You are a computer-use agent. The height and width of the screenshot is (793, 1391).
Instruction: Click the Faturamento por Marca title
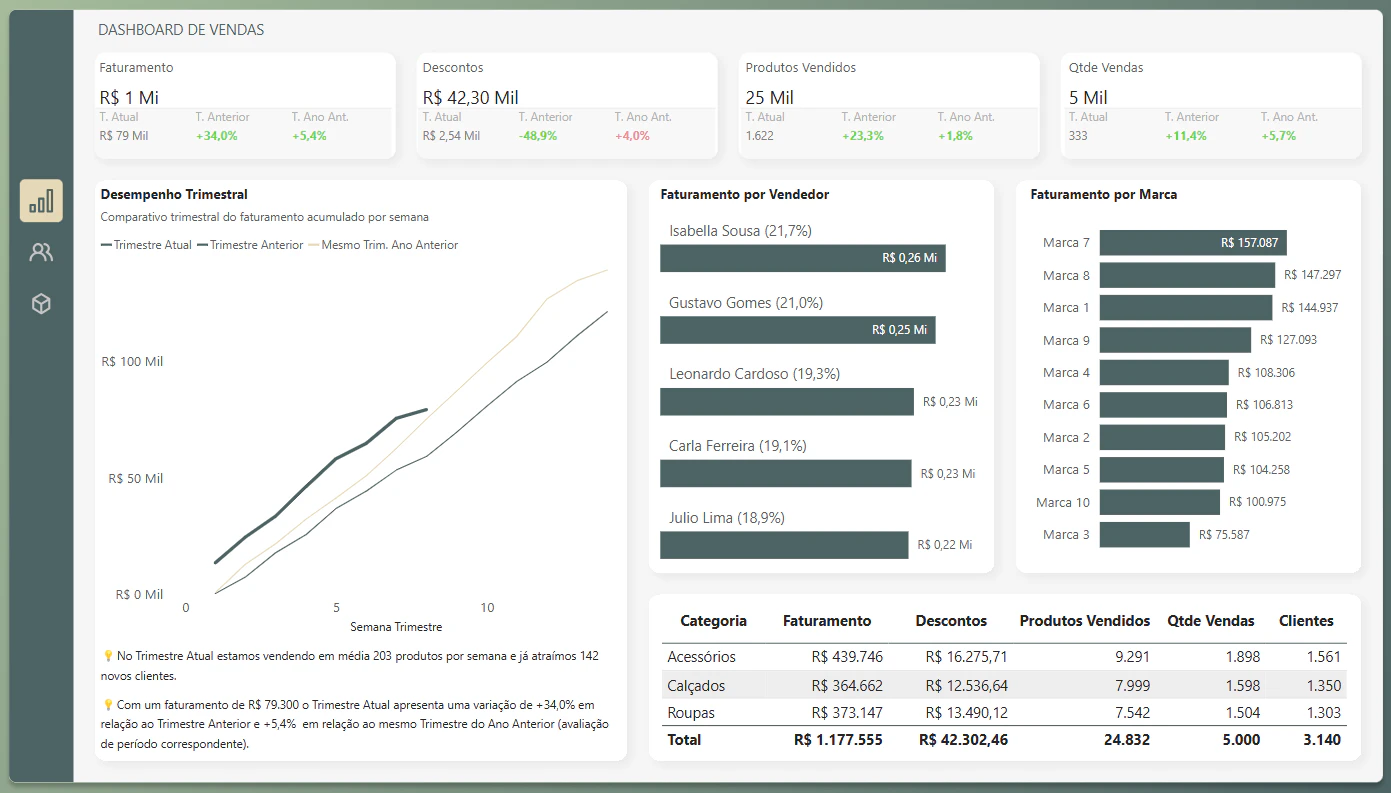pos(1104,195)
